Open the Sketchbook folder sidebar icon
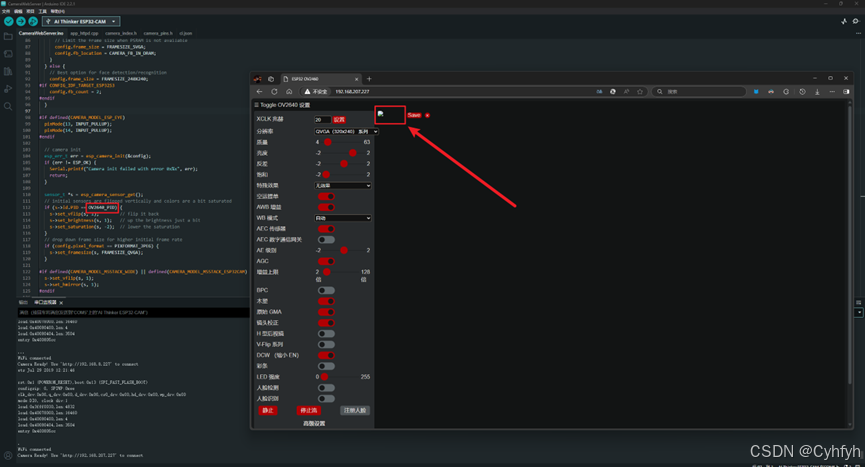The image size is (865, 467). [8, 37]
